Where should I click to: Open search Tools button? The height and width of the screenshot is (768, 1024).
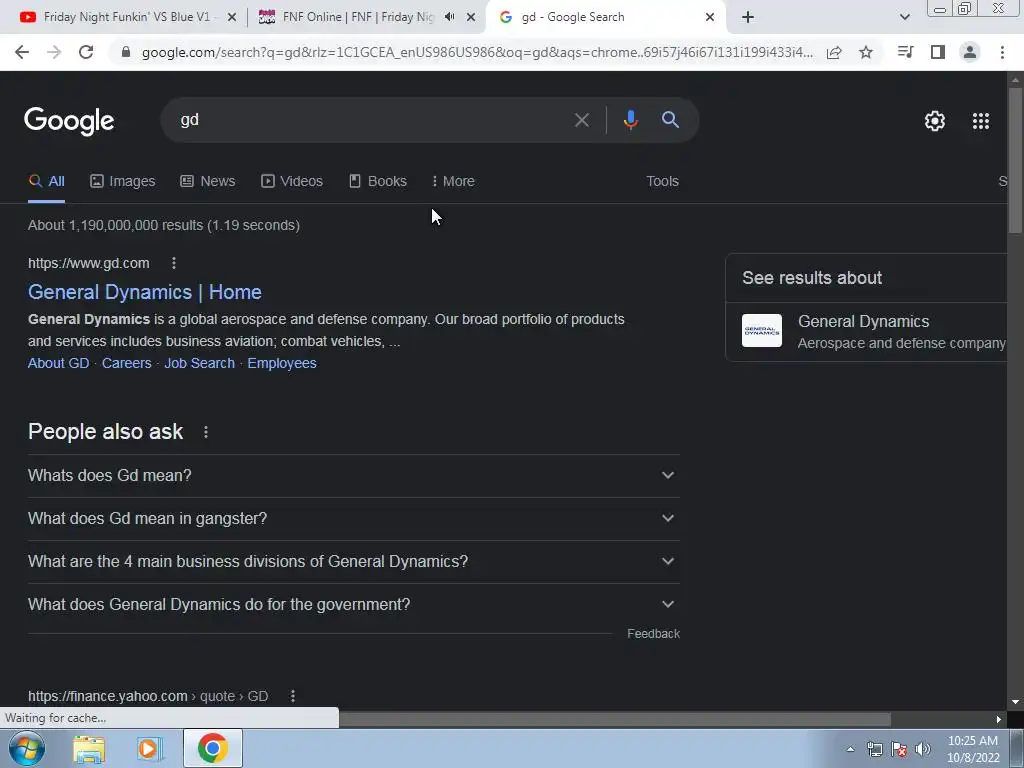click(662, 182)
